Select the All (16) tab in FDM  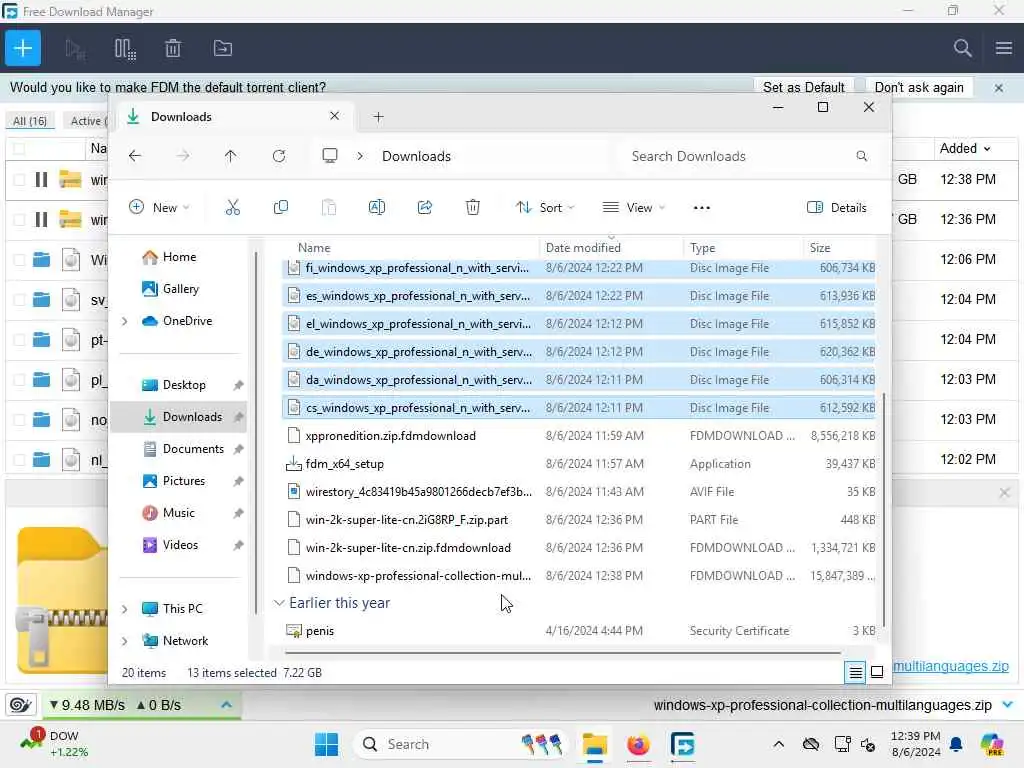pyautogui.click(x=30, y=121)
